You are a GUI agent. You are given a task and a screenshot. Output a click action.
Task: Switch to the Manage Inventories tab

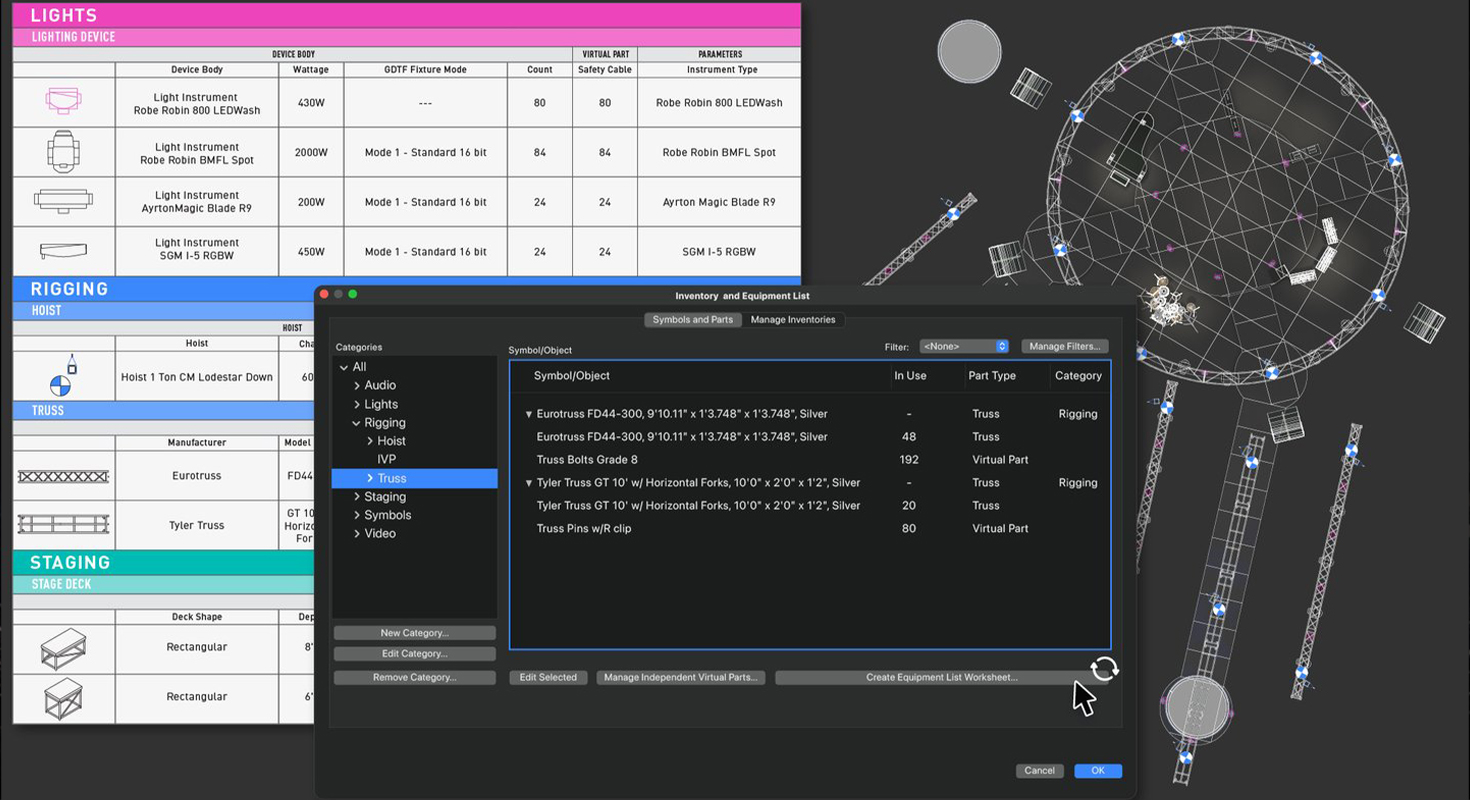point(793,320)
